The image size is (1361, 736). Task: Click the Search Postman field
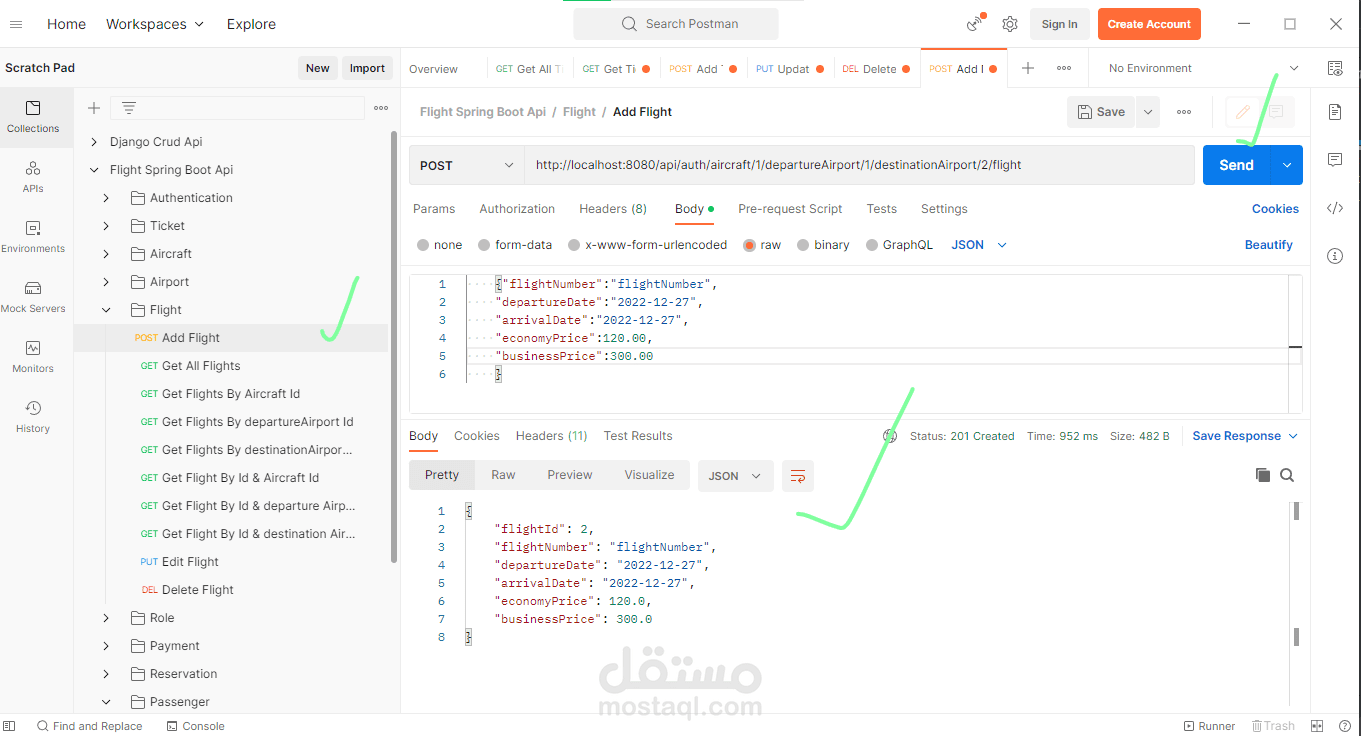coord(676,24)
